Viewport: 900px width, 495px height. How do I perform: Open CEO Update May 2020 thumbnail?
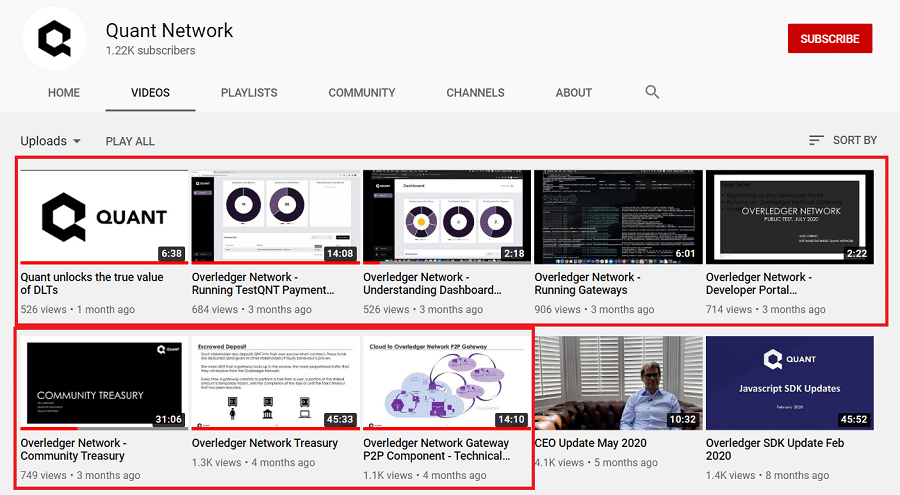[x=618, y=382]
